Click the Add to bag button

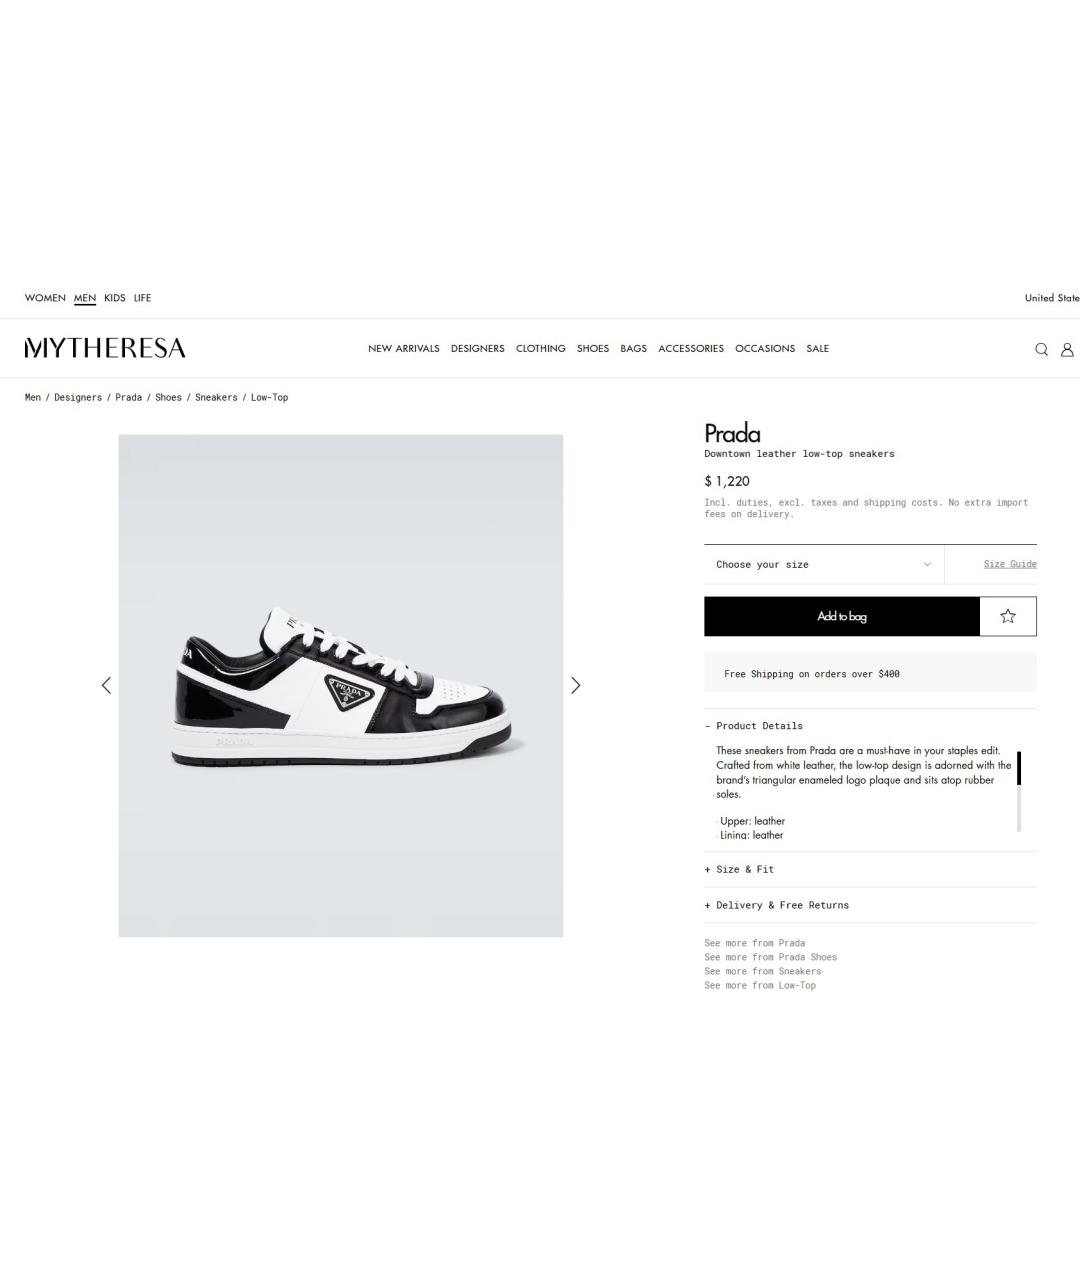[842, 616]
